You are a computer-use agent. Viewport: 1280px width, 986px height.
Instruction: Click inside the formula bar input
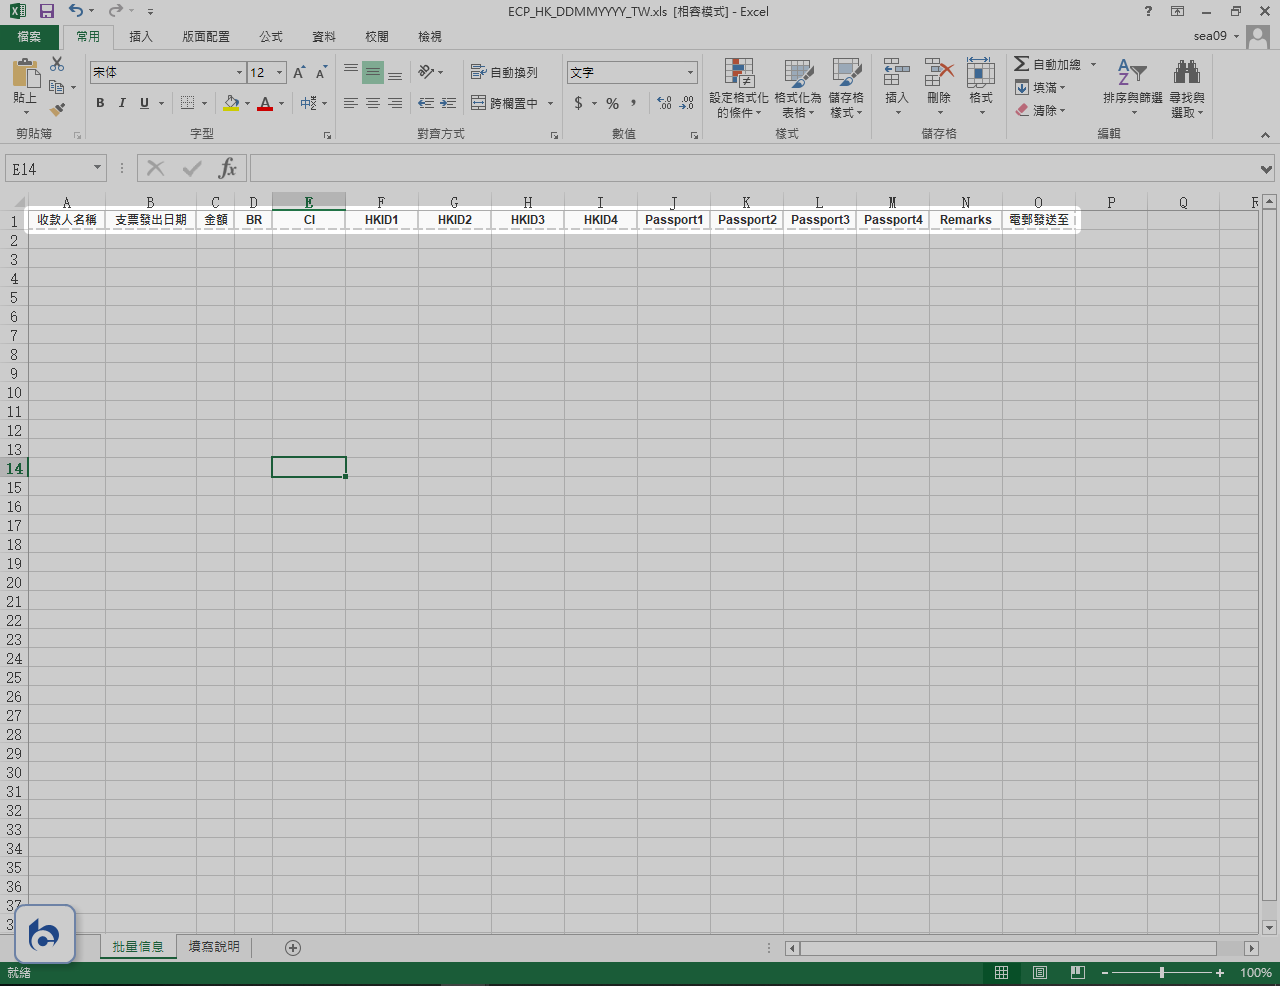(x=750, y=168)
